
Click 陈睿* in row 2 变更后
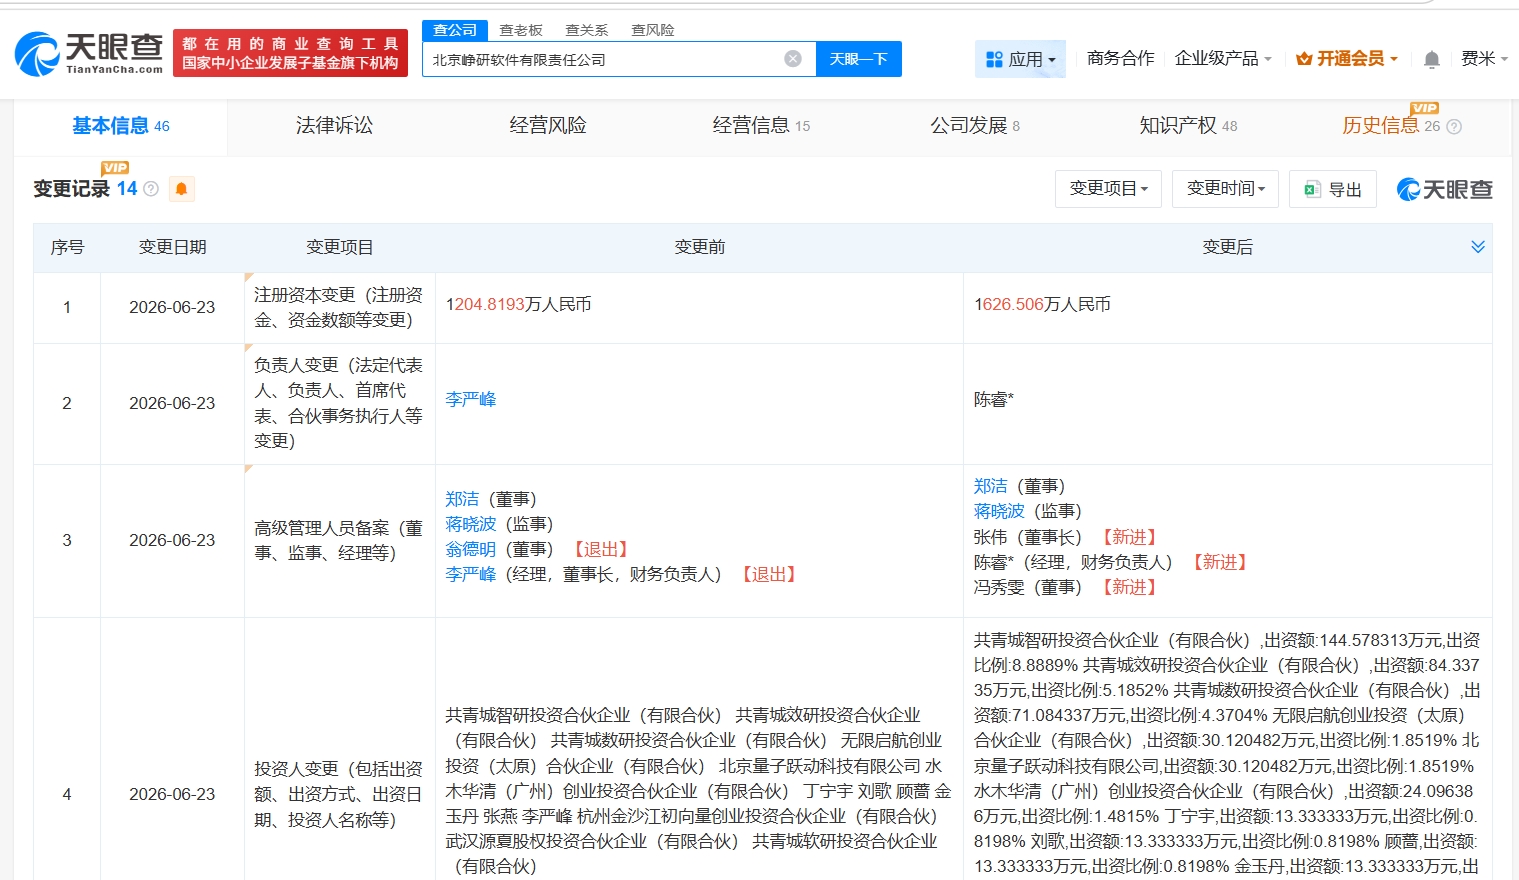click(994, 400)
